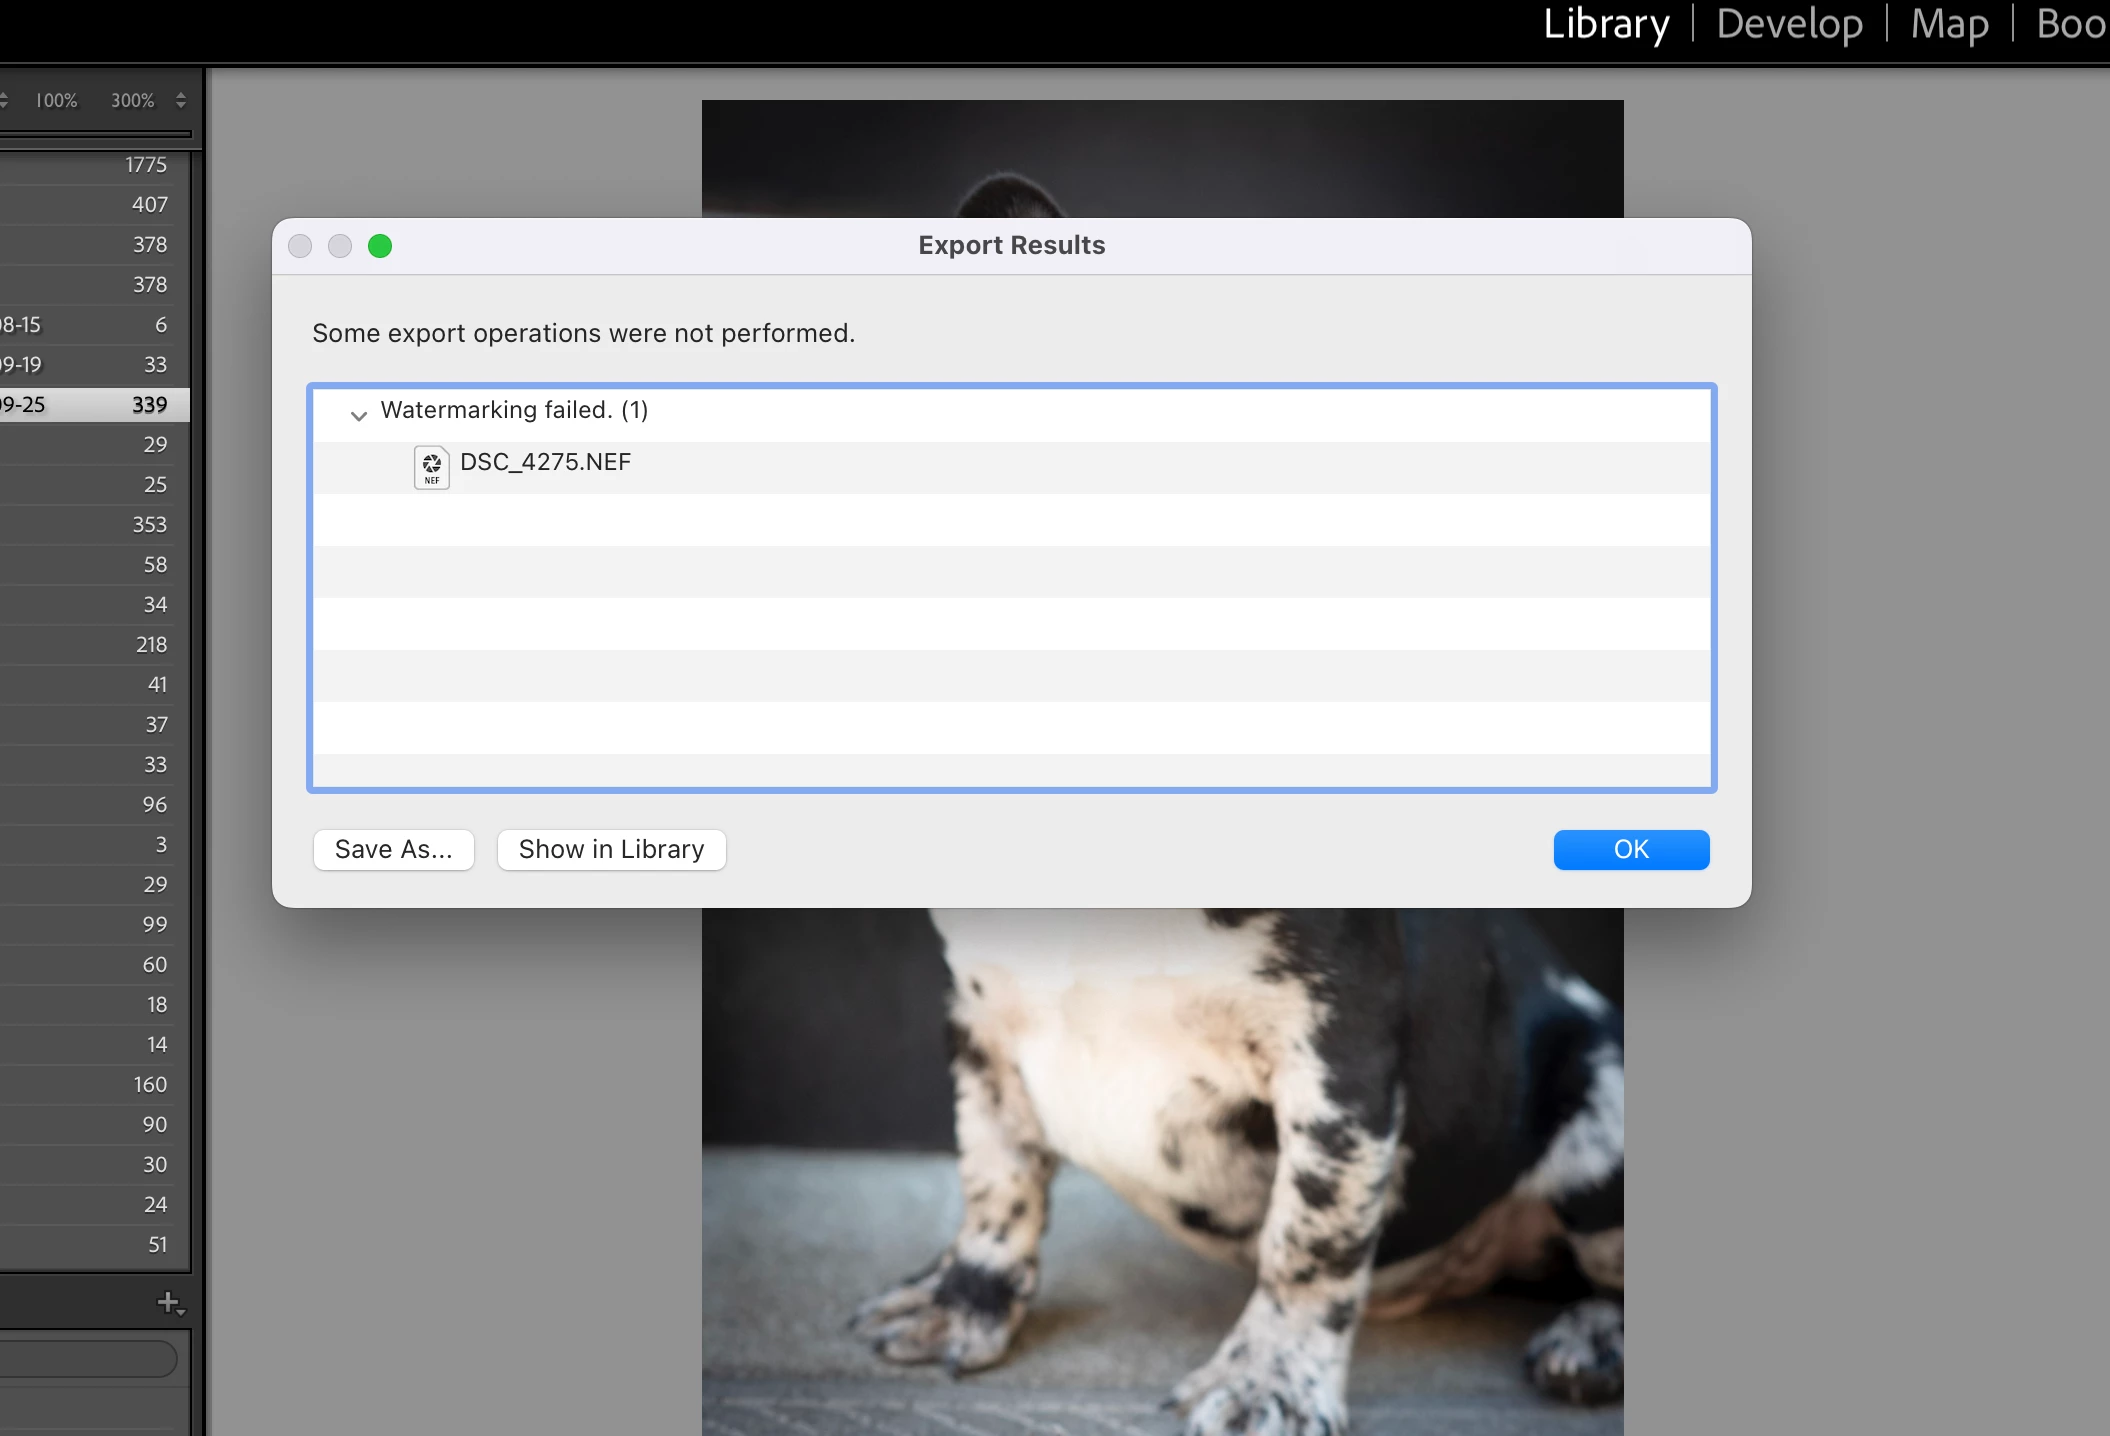Switch to the Develop module
Image resolution: width=2110 pixels, height=1436 pixels.
[x=1789, y=24]
